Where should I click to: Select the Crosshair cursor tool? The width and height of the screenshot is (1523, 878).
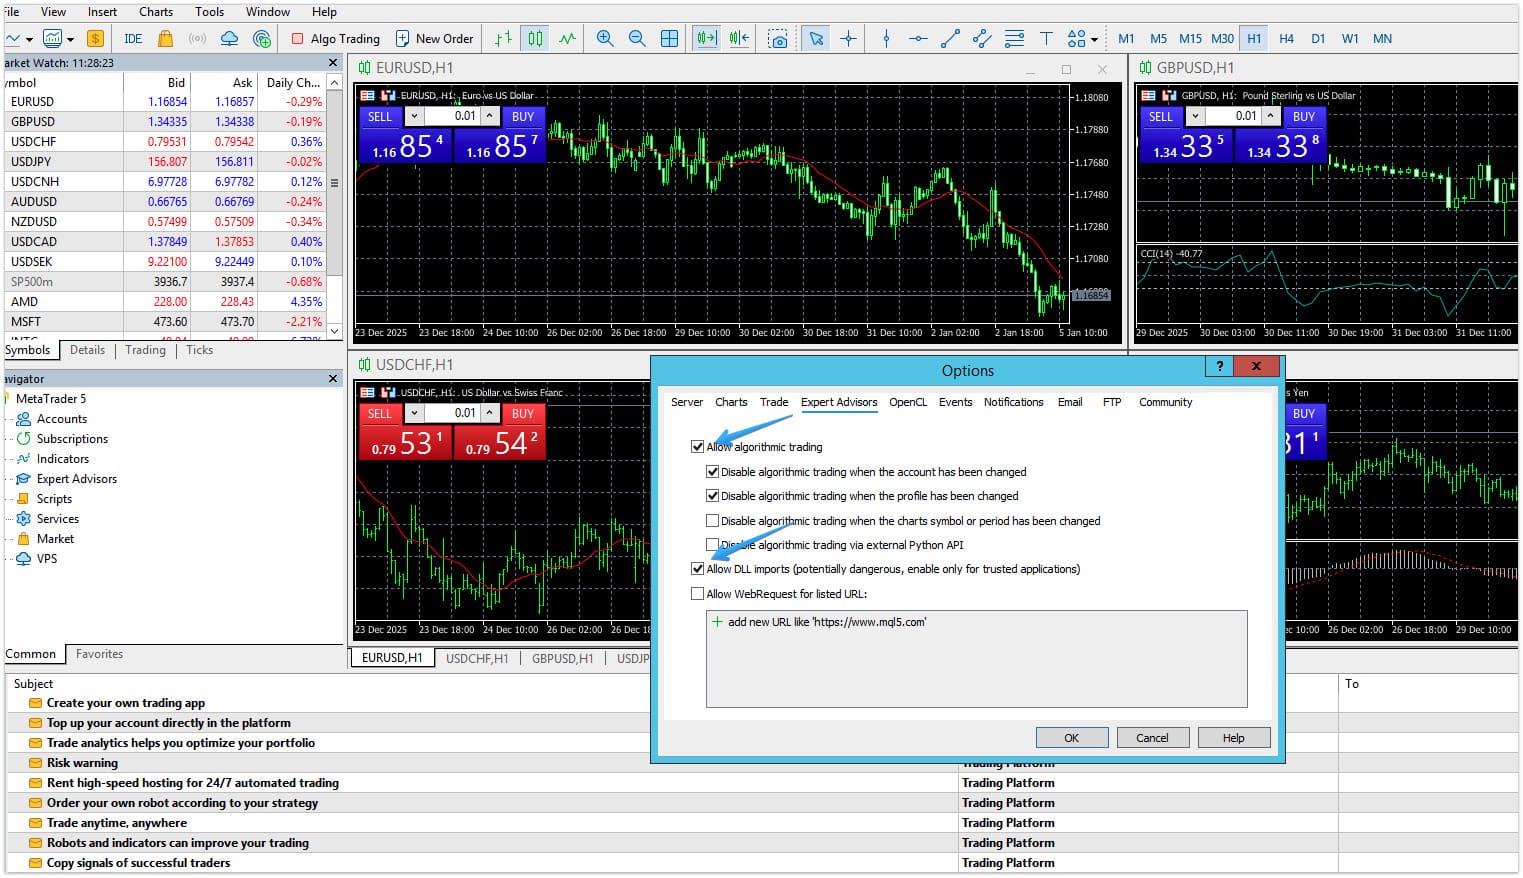pyautogui.click(x=848, y=39)
